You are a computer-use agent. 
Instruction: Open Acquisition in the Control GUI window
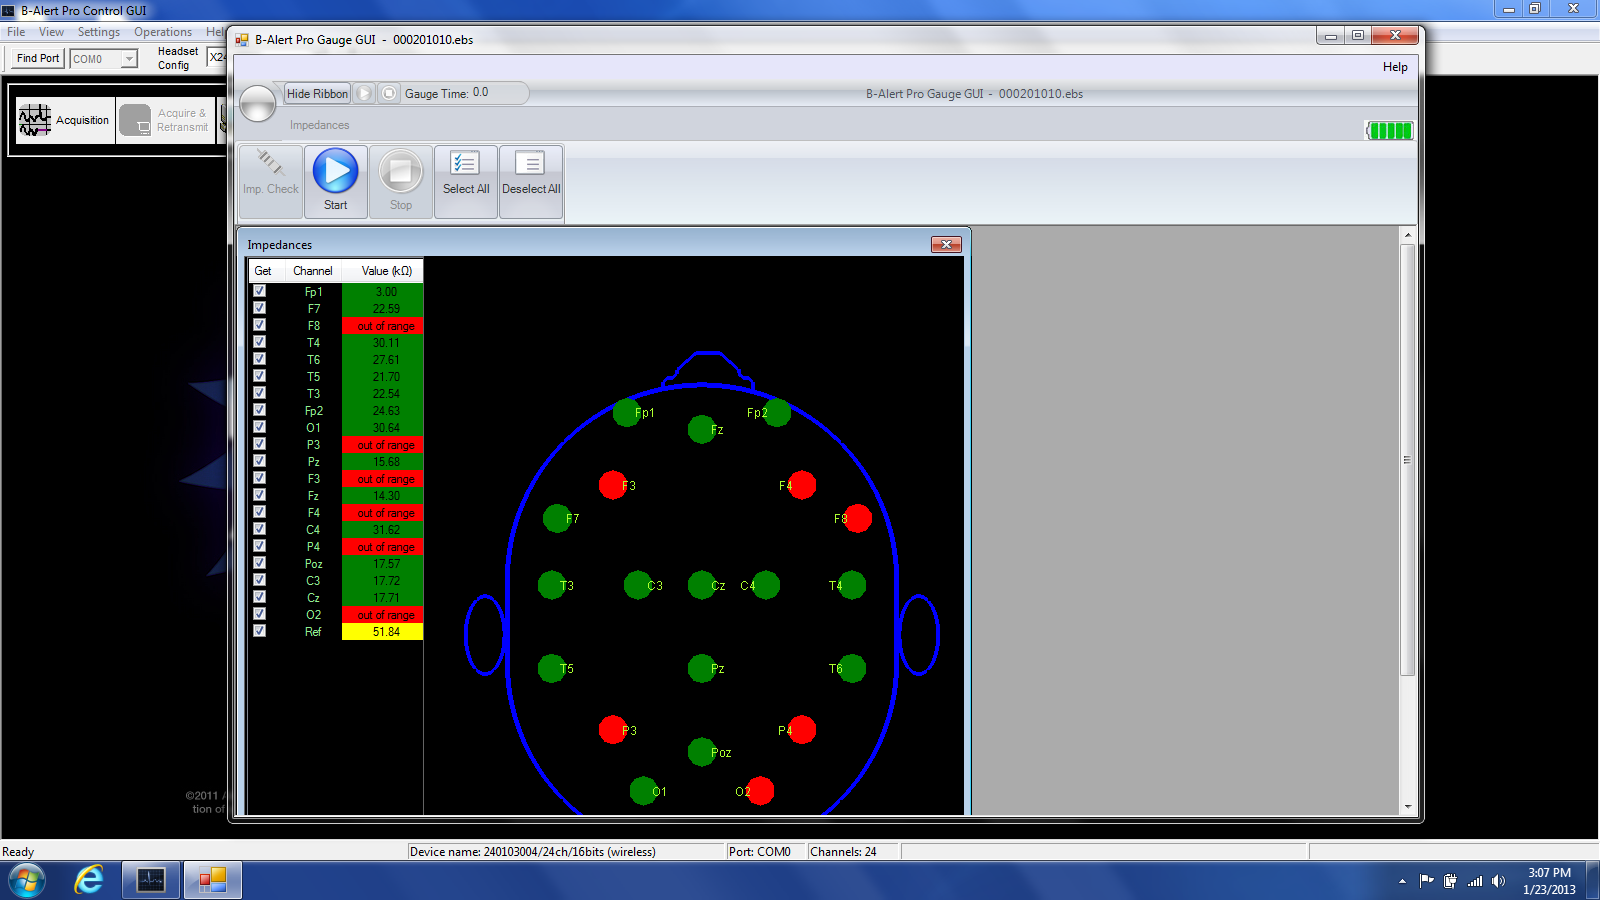66,120
